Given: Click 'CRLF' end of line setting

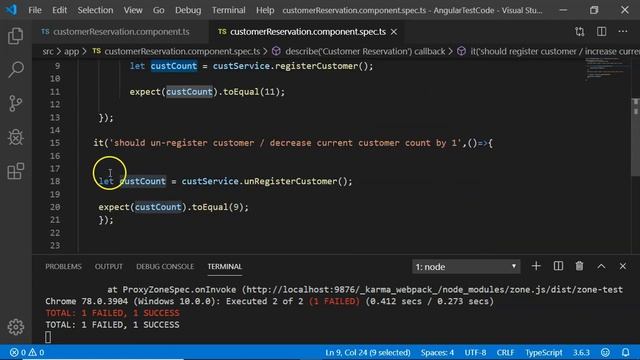Looking at the screenshot, I should pyautogui.click(x=505, y=352).
